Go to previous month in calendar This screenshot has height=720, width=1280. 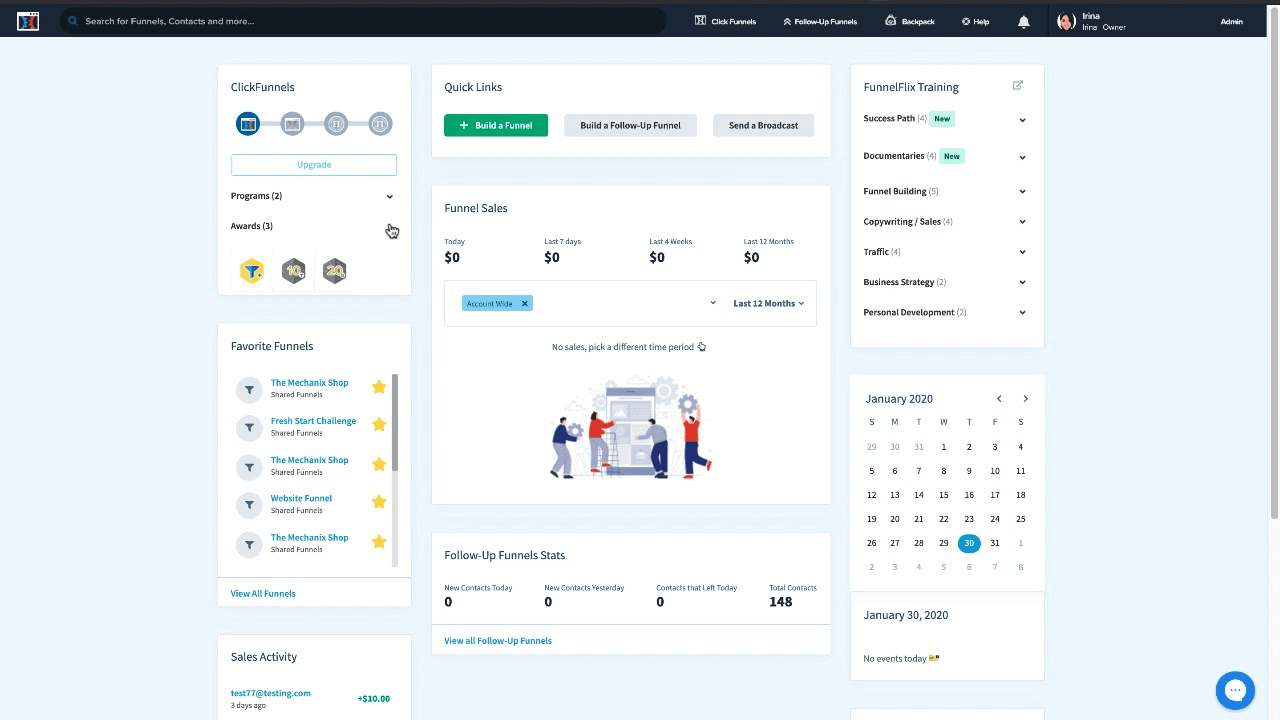(998, 399)
